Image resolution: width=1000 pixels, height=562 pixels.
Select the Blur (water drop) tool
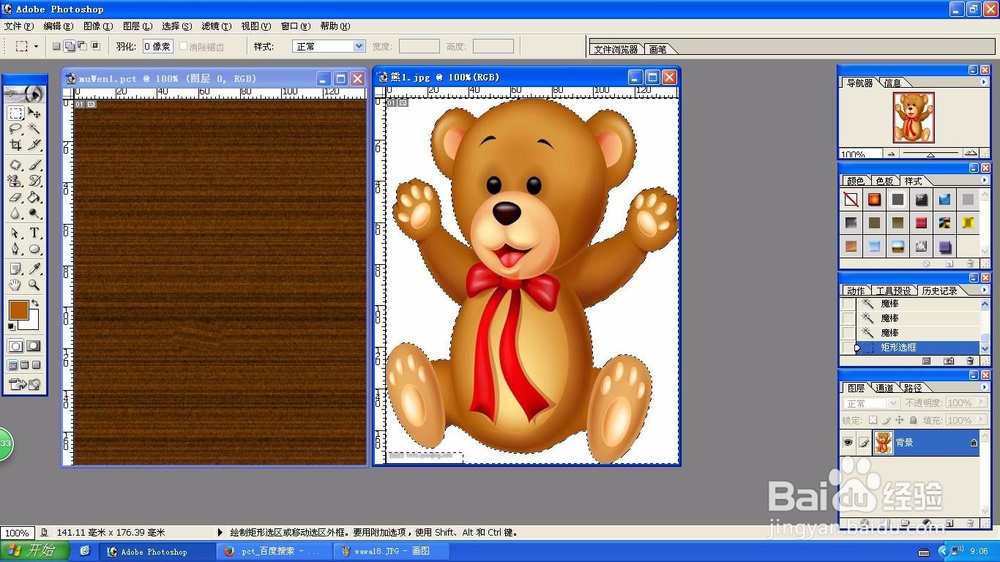16,213
